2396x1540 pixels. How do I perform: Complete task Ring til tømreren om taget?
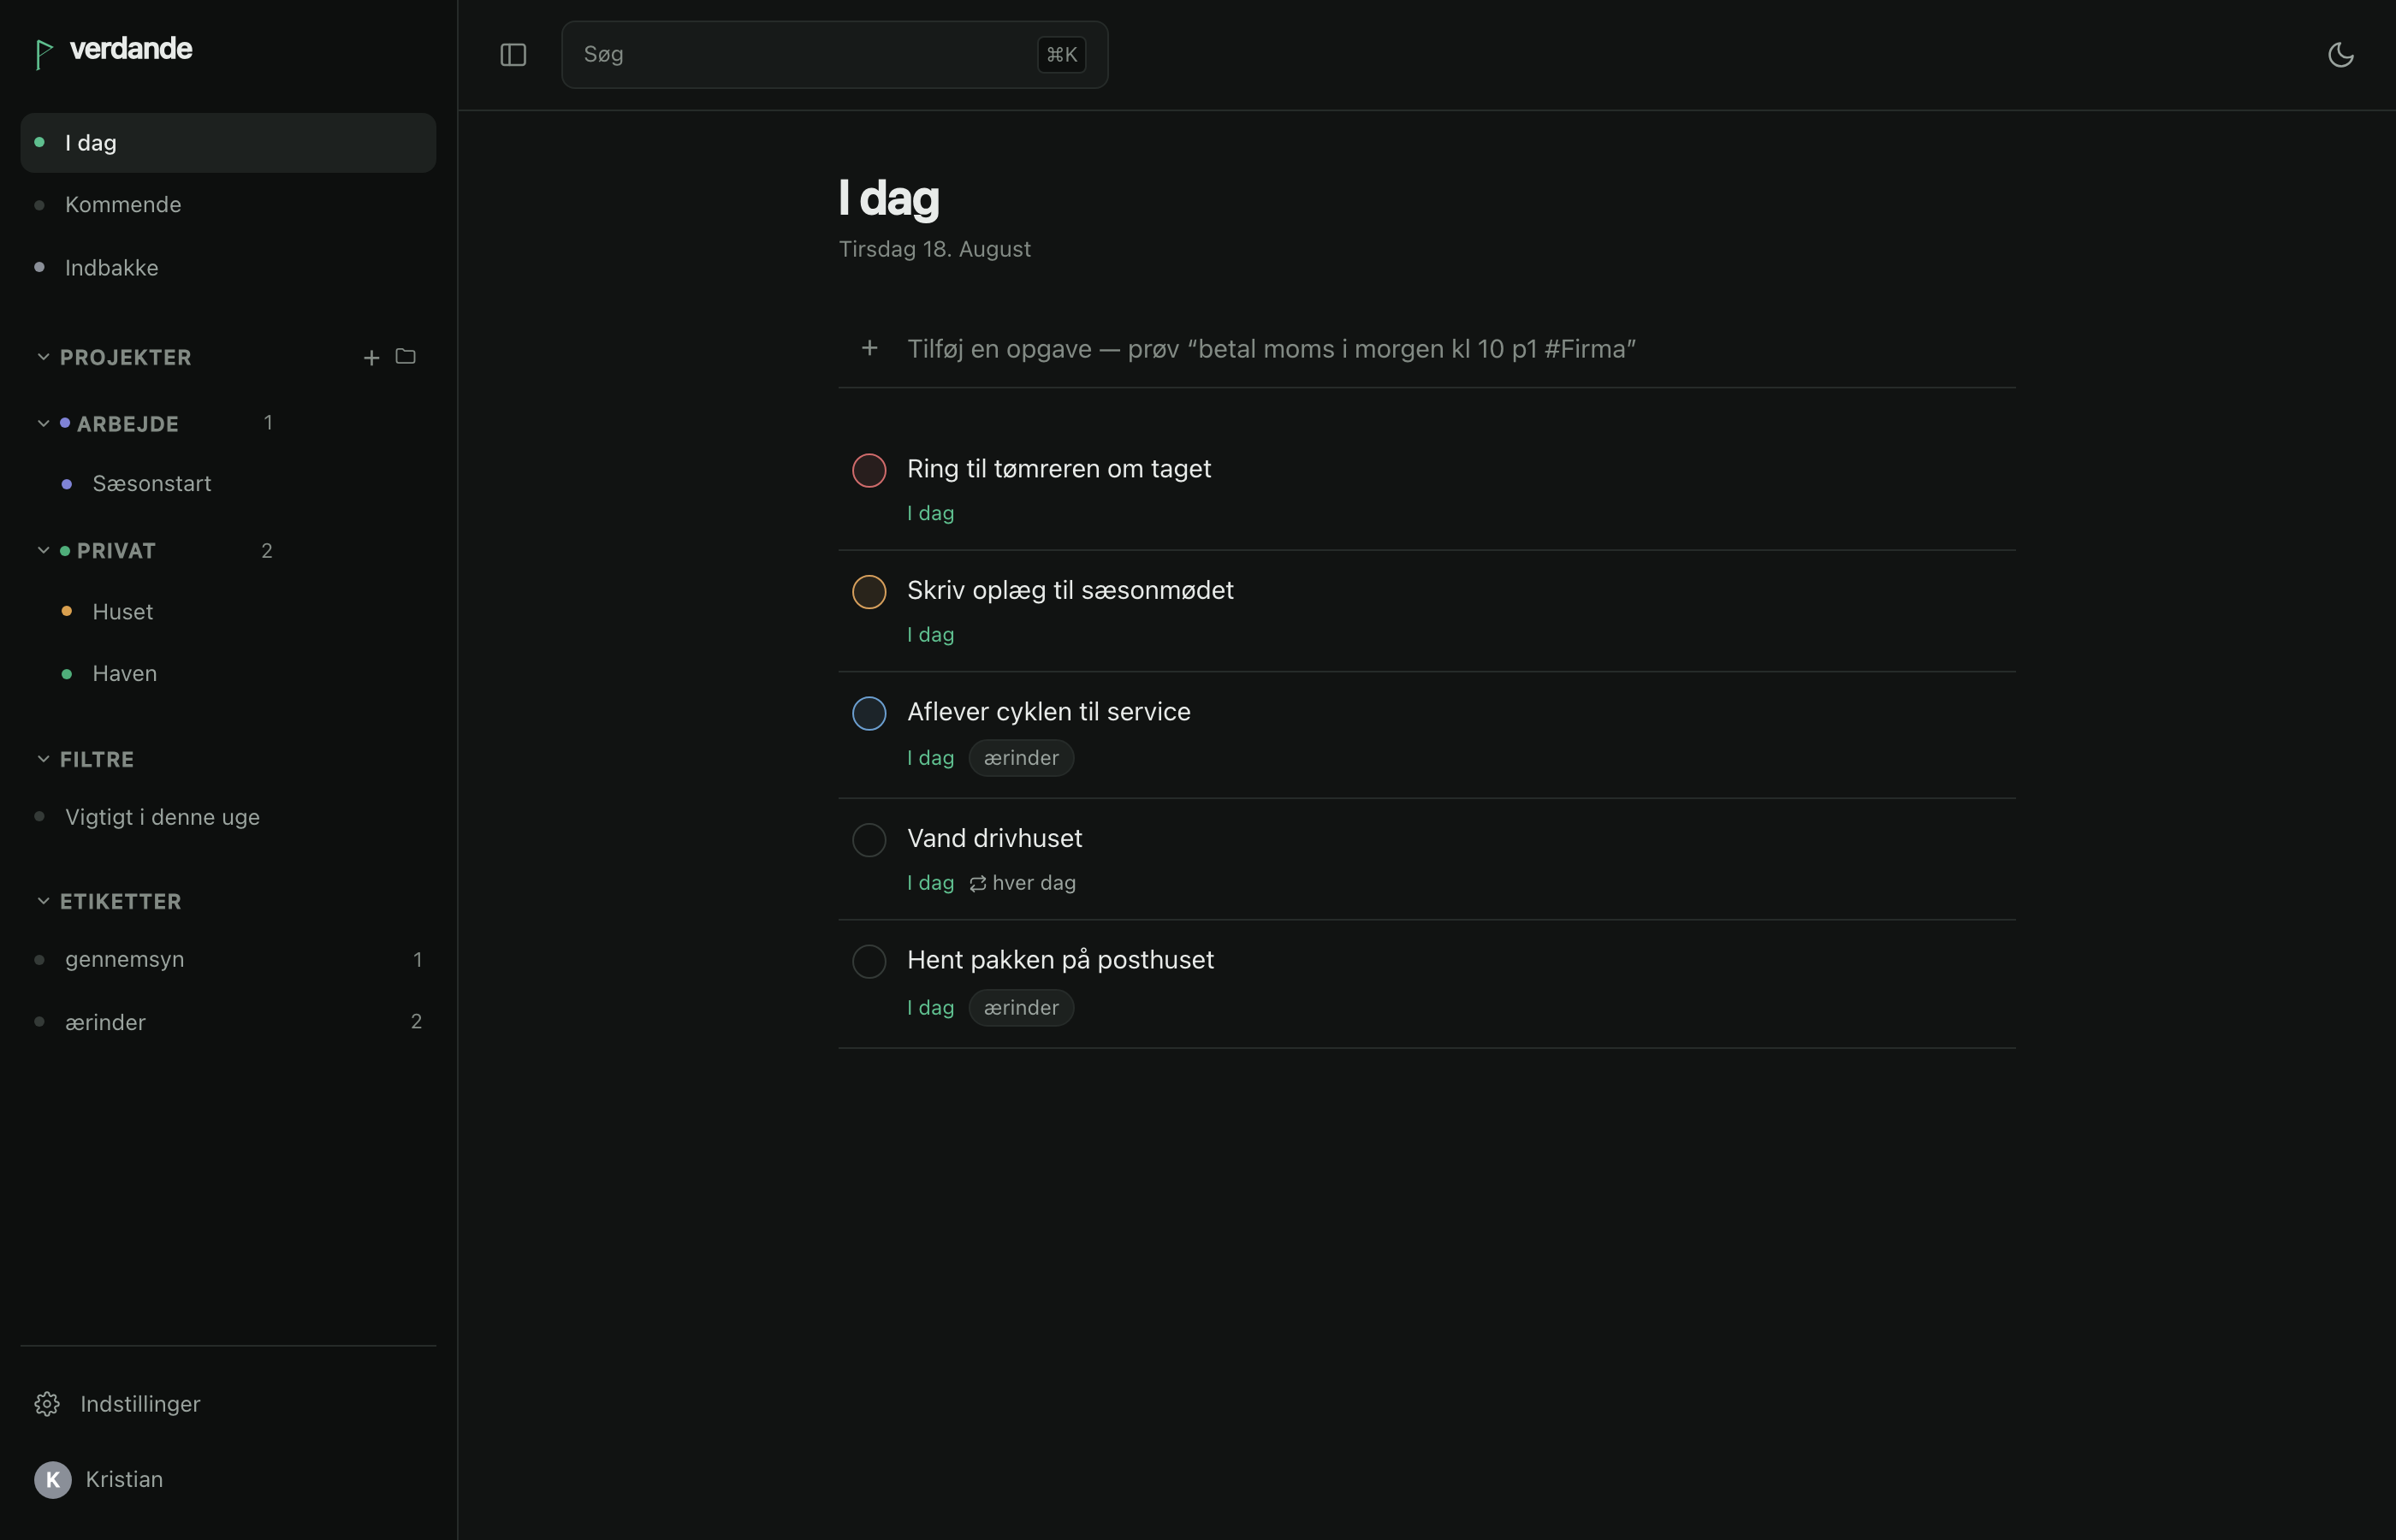(869, 470)
